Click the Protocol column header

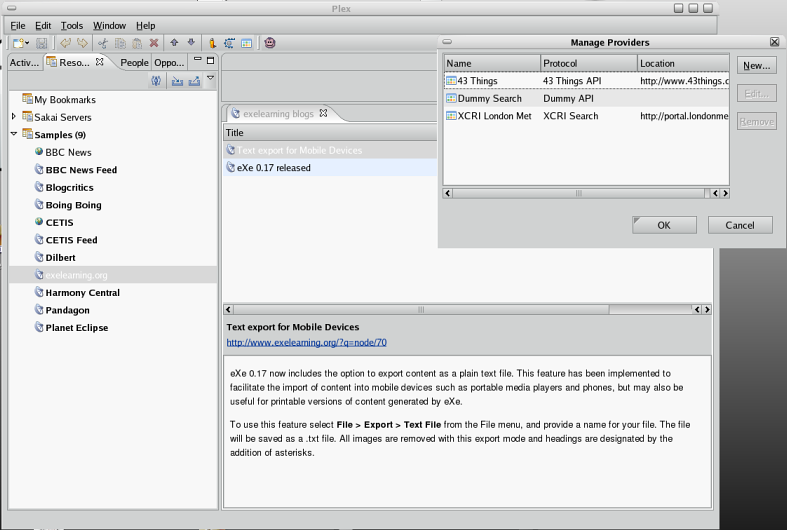589,63
